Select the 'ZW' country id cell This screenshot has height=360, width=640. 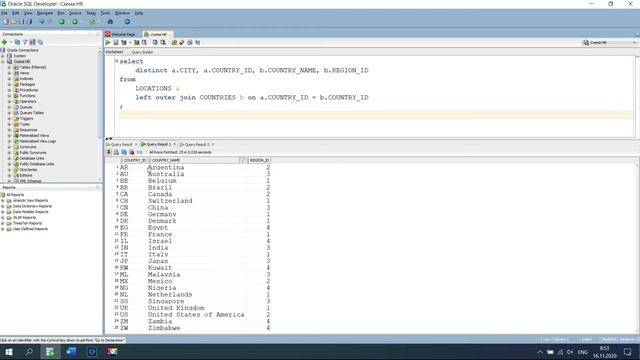pos(124,328)
